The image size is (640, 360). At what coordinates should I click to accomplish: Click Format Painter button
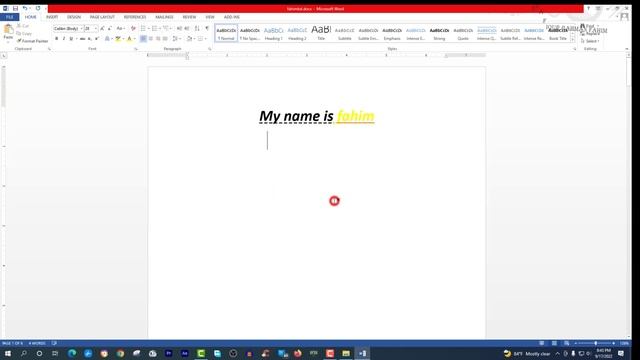33,41
